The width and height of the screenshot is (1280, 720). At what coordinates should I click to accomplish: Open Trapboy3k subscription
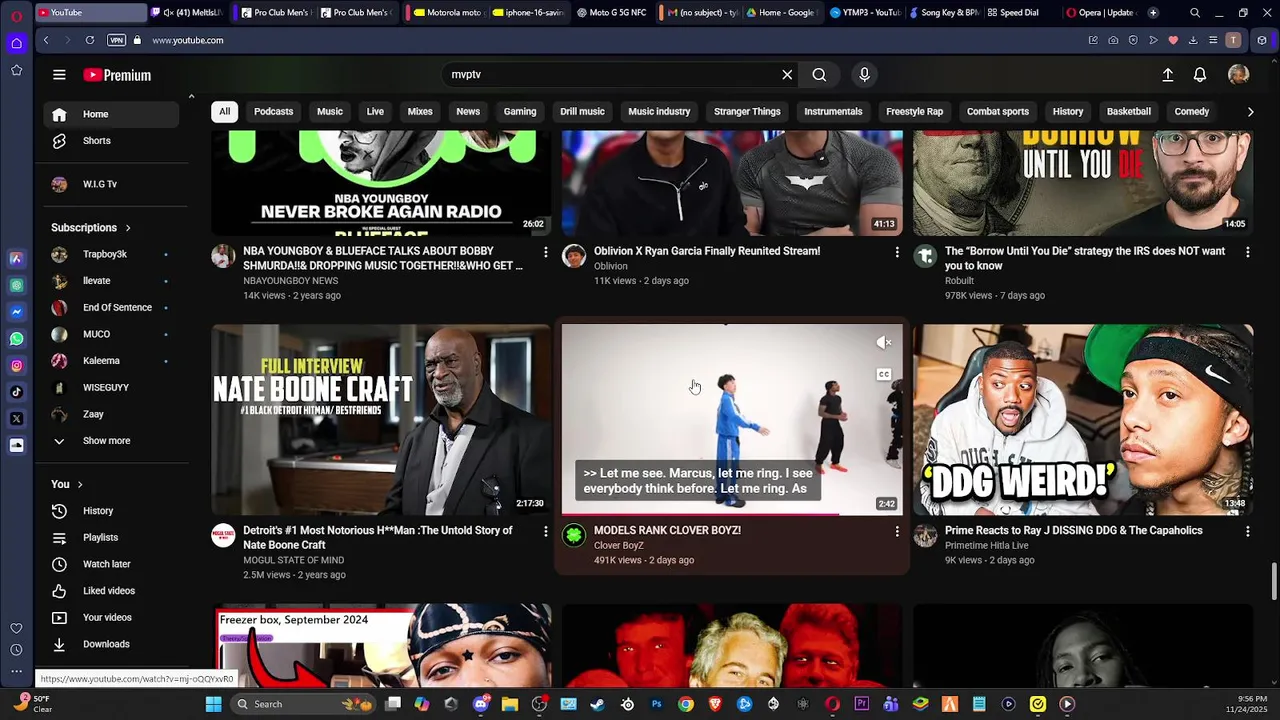(x=111, y=254)
